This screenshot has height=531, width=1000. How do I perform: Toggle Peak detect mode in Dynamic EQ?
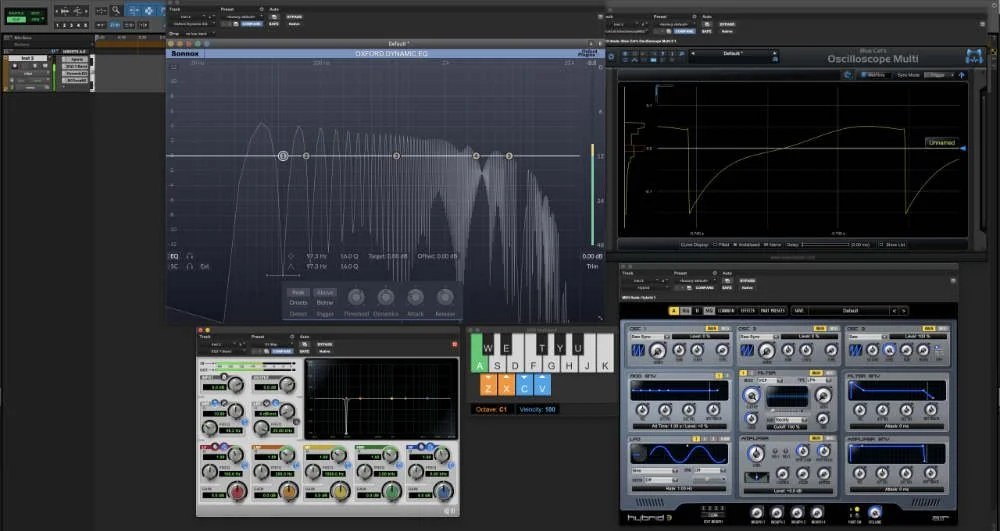(298, 293)
